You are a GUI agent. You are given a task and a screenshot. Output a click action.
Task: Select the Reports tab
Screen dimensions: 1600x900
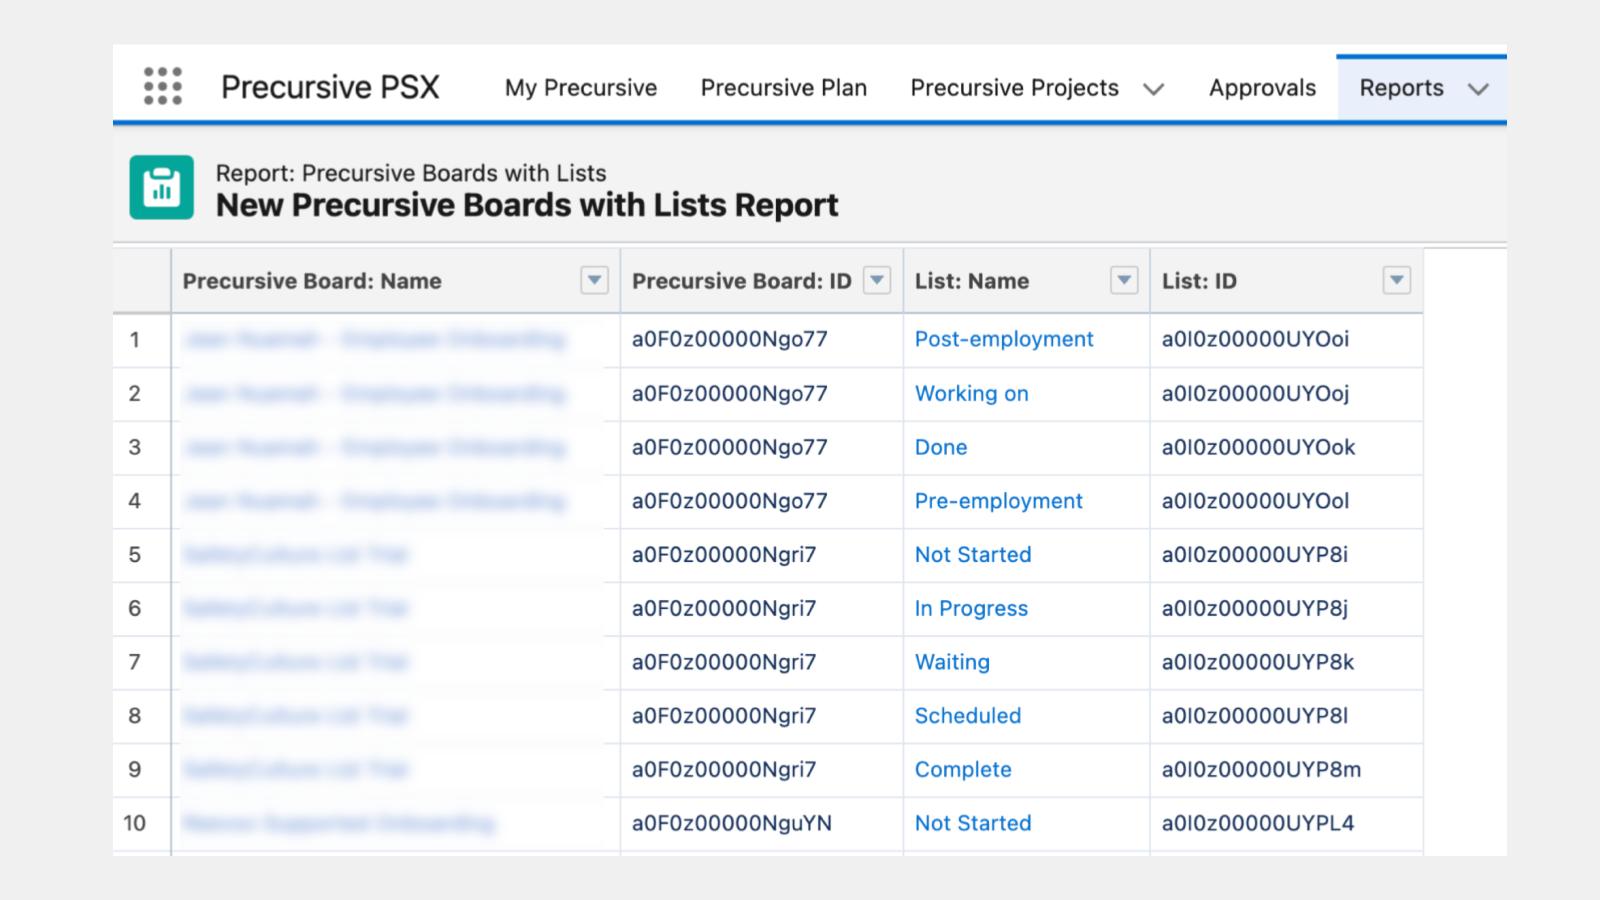(x=1401, y=88)
